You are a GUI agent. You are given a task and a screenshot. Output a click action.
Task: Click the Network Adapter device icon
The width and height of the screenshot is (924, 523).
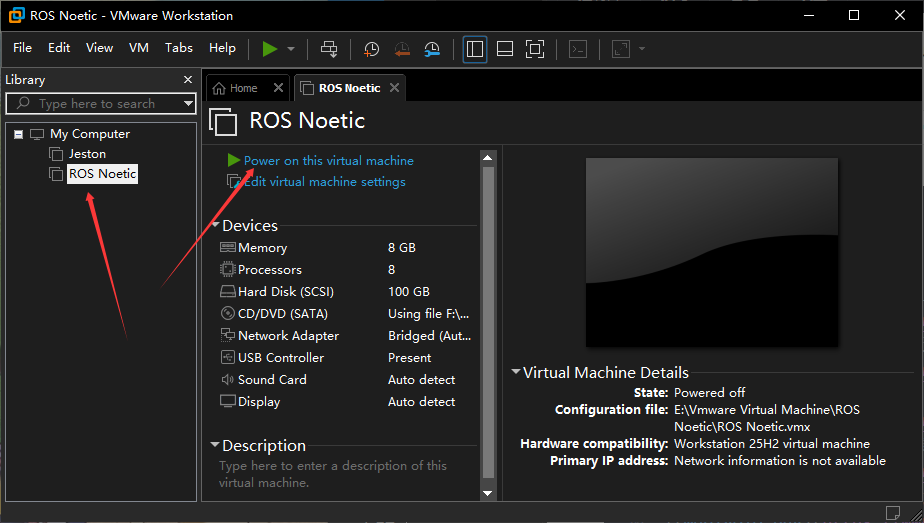227,335
